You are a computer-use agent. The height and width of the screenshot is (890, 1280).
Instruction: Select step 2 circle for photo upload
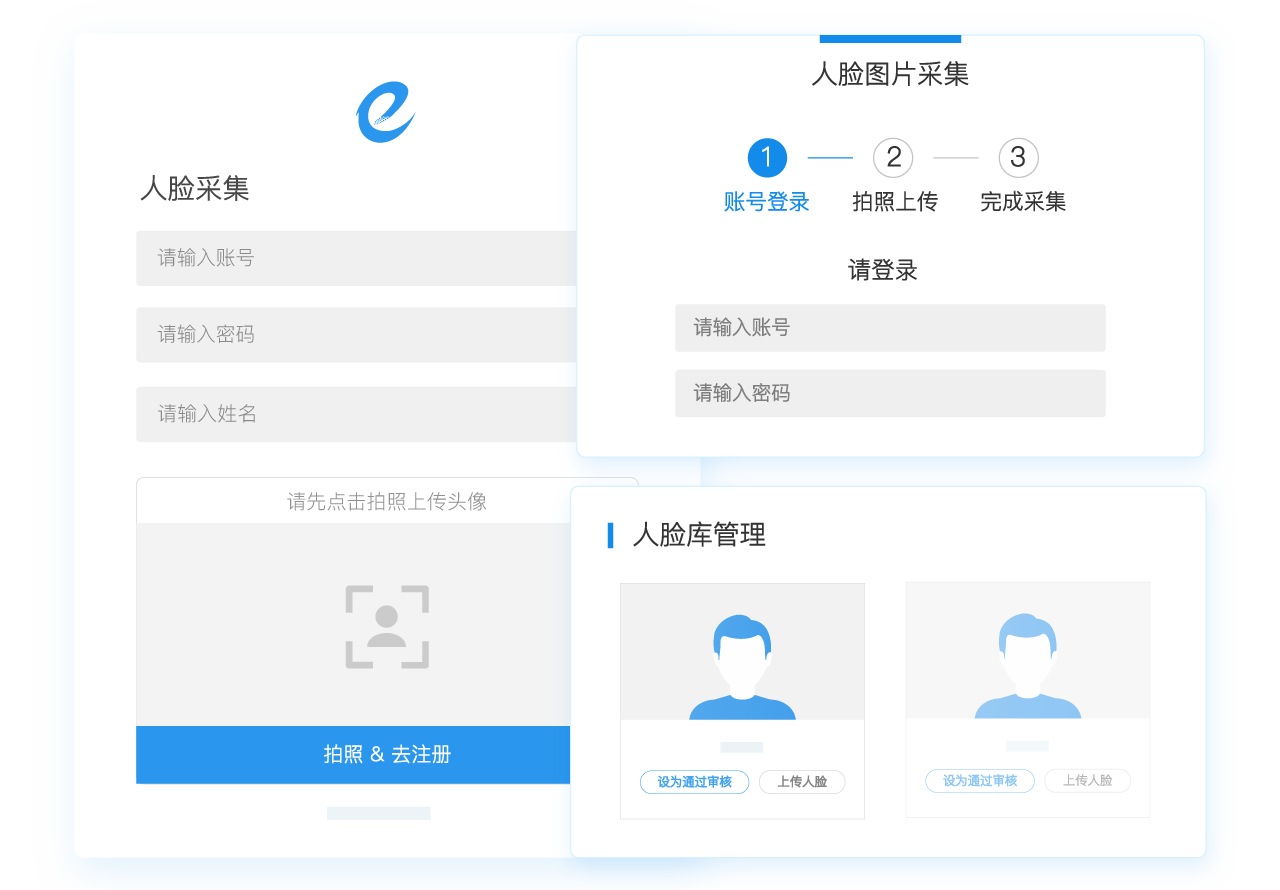[x=893, y=158]
